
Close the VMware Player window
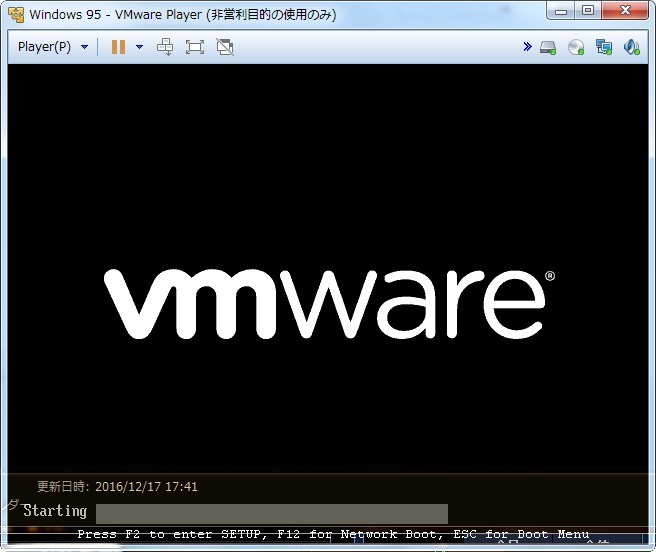tap(625, 11)
